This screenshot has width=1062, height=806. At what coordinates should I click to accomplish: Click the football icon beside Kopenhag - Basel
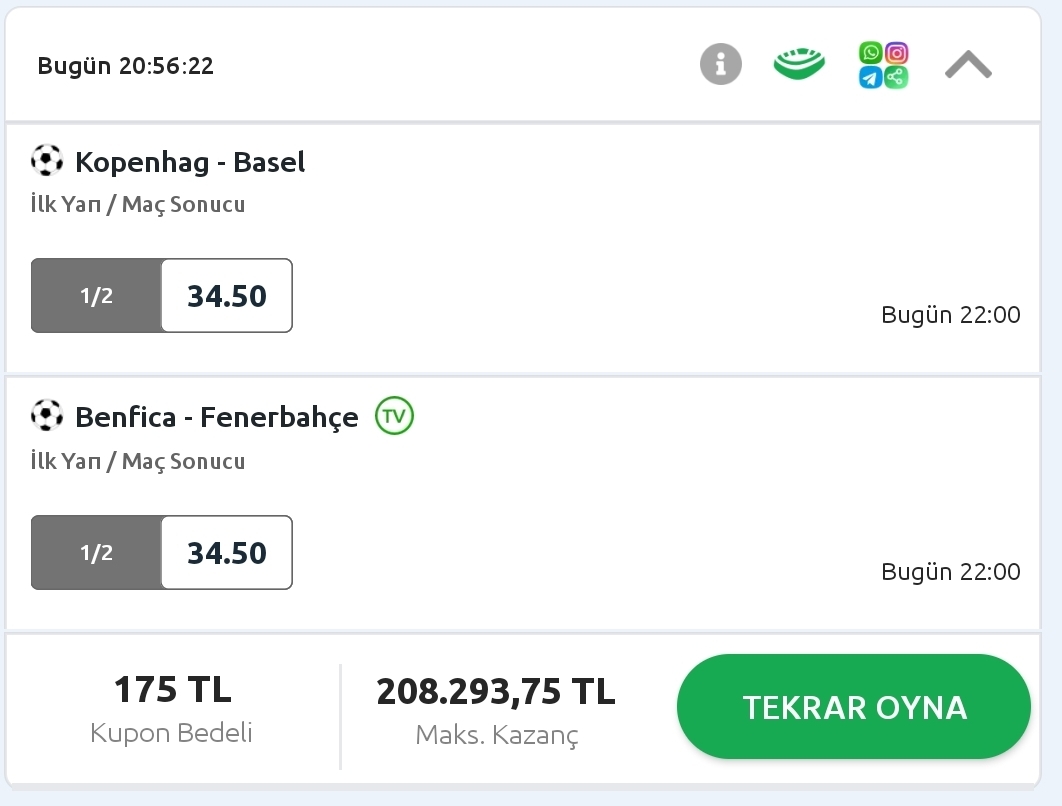(47, 161)
